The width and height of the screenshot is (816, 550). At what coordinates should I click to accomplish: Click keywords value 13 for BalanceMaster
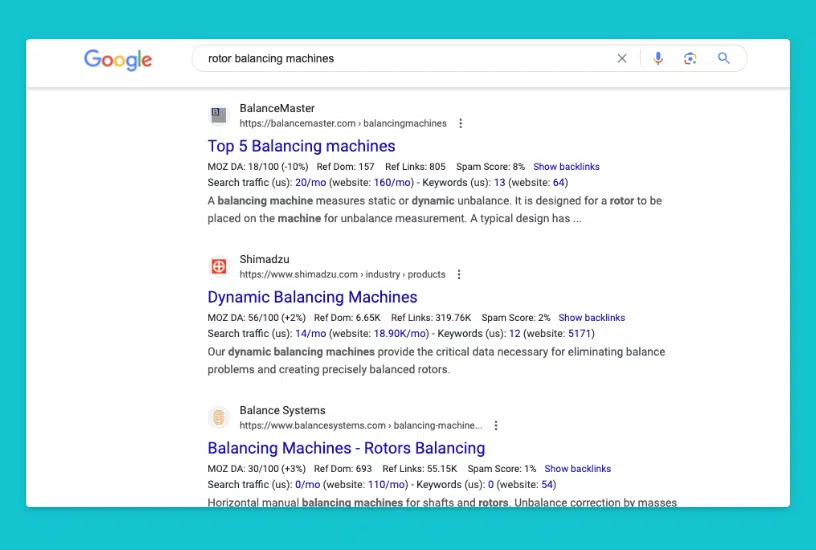click(500, 183)
